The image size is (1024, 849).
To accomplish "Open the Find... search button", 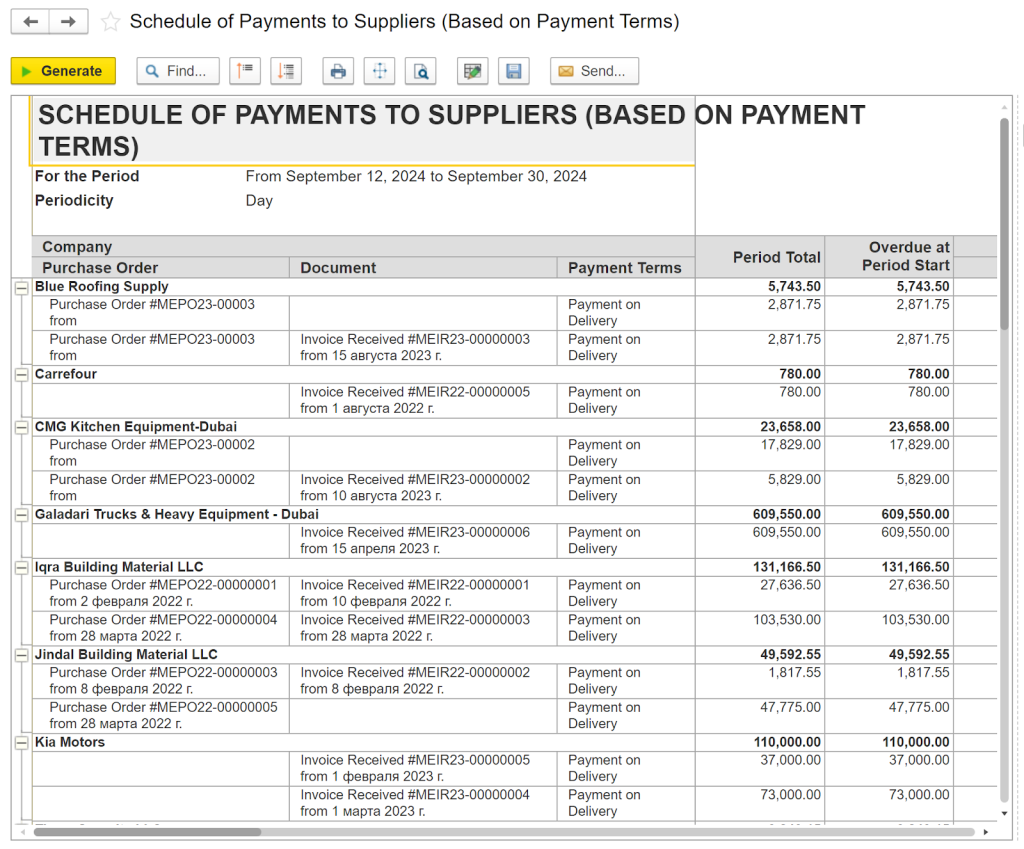I will click(178, 71).
